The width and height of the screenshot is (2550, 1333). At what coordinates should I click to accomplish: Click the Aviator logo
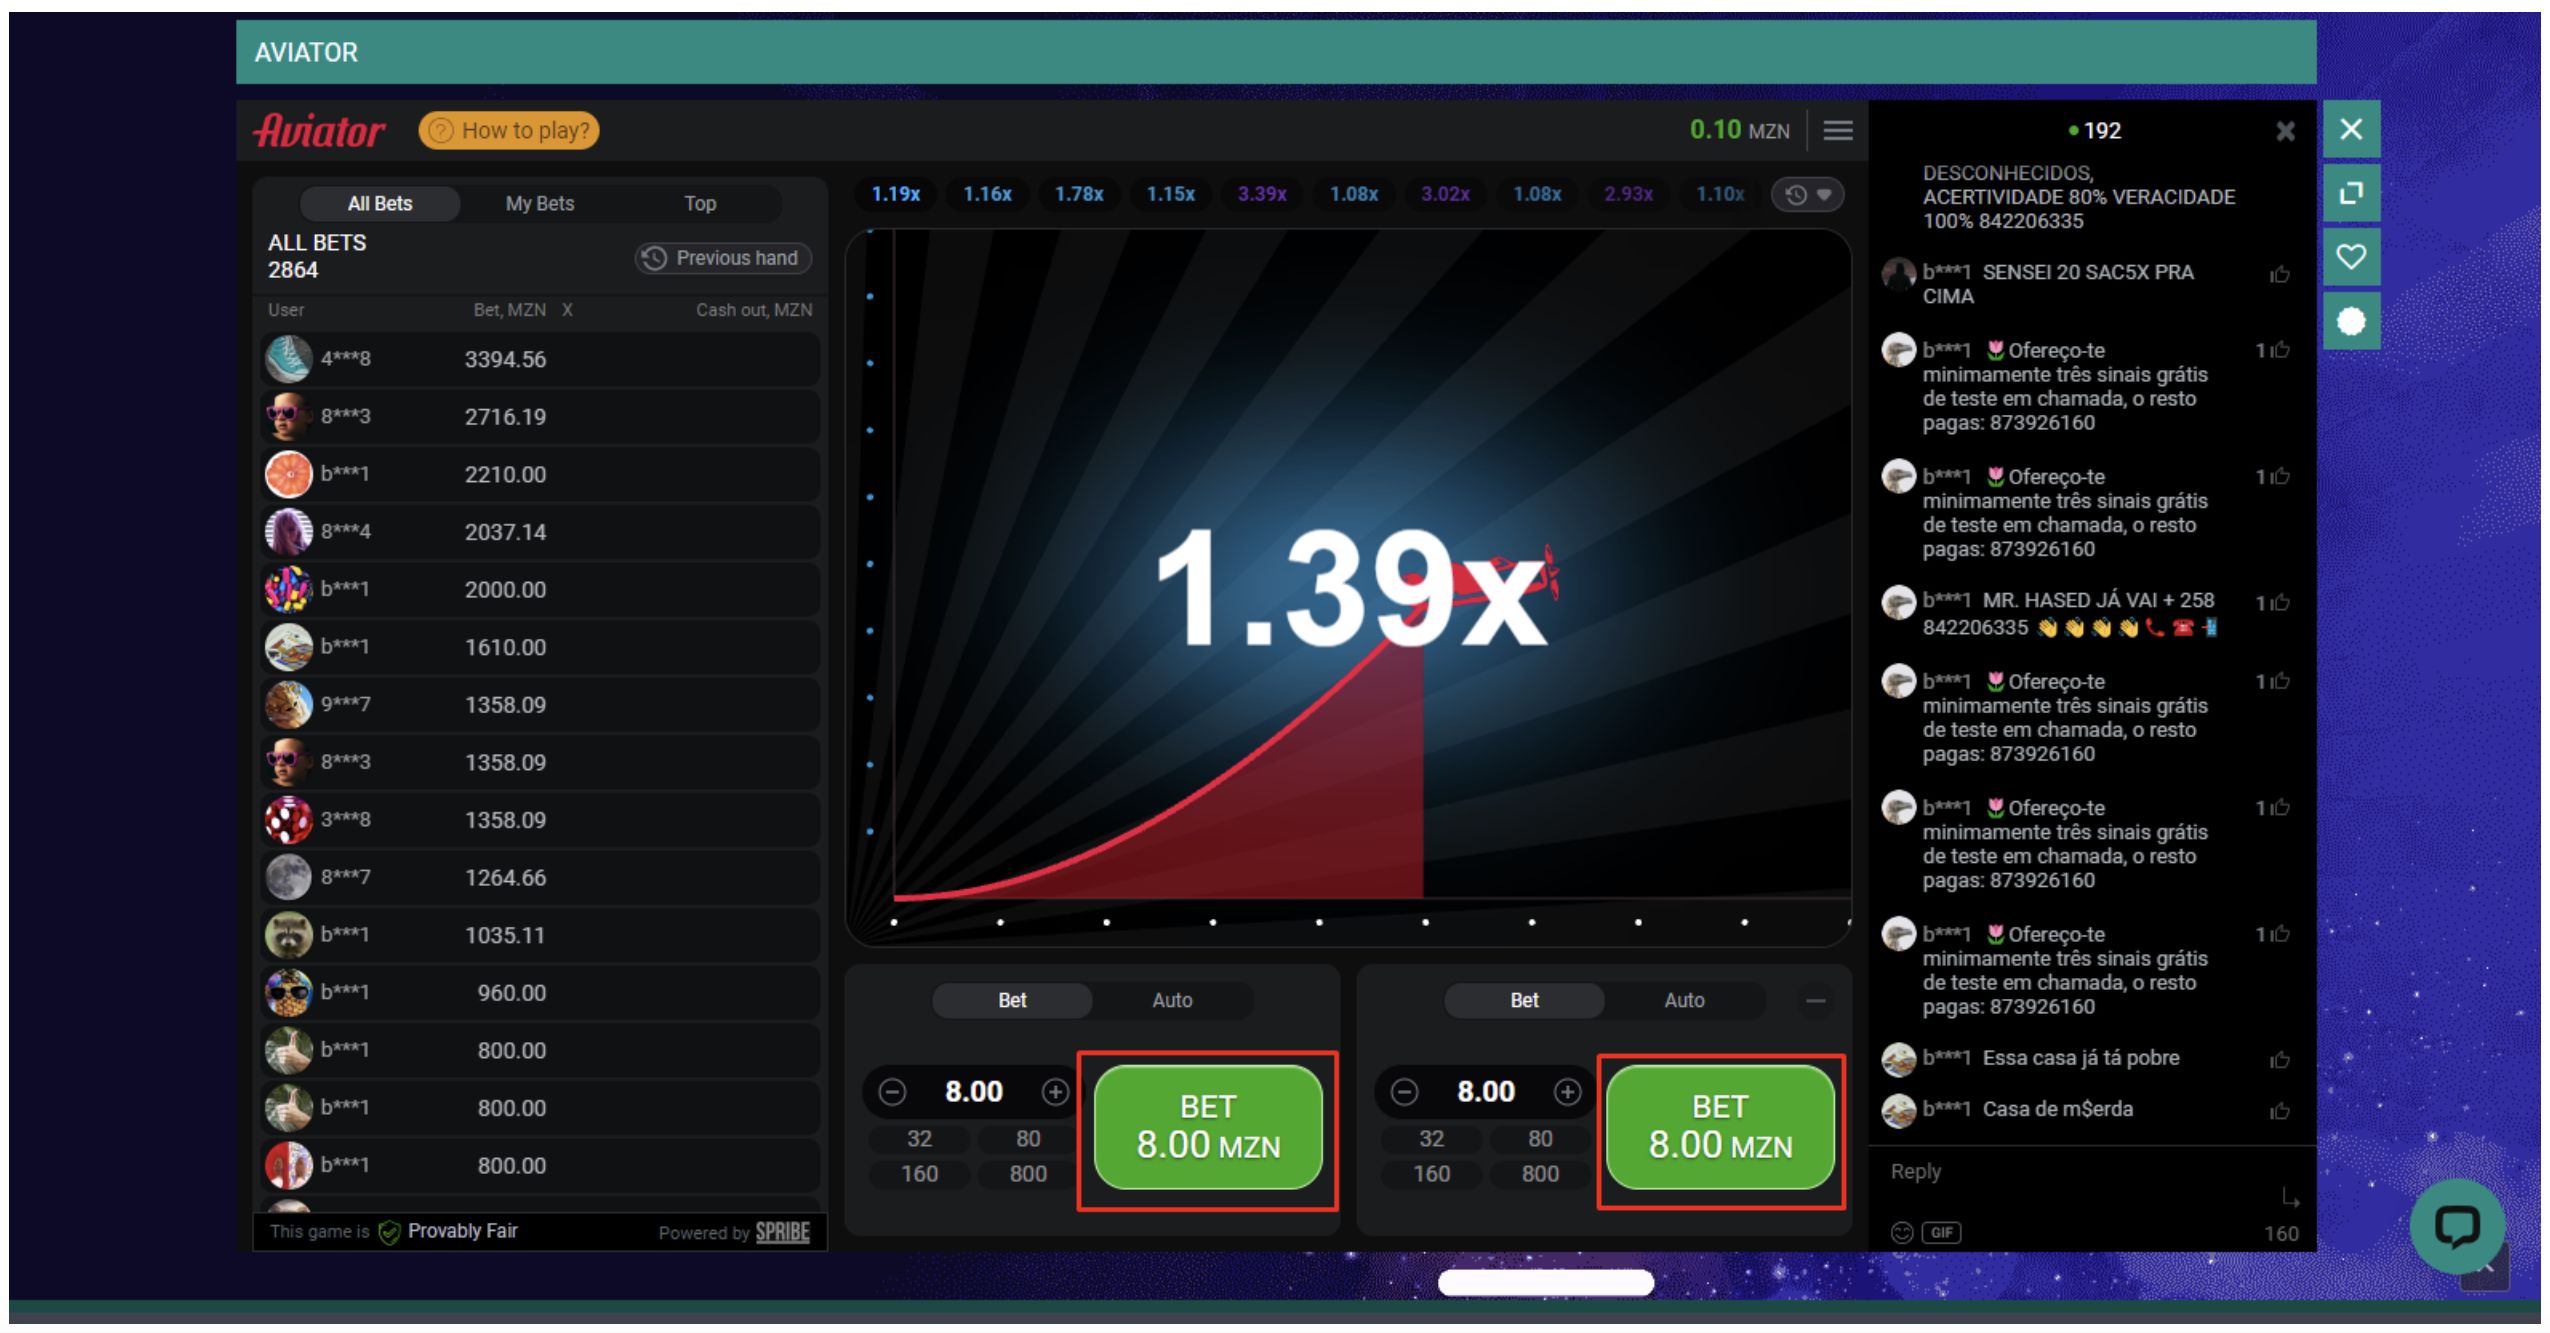coord(319,130)
